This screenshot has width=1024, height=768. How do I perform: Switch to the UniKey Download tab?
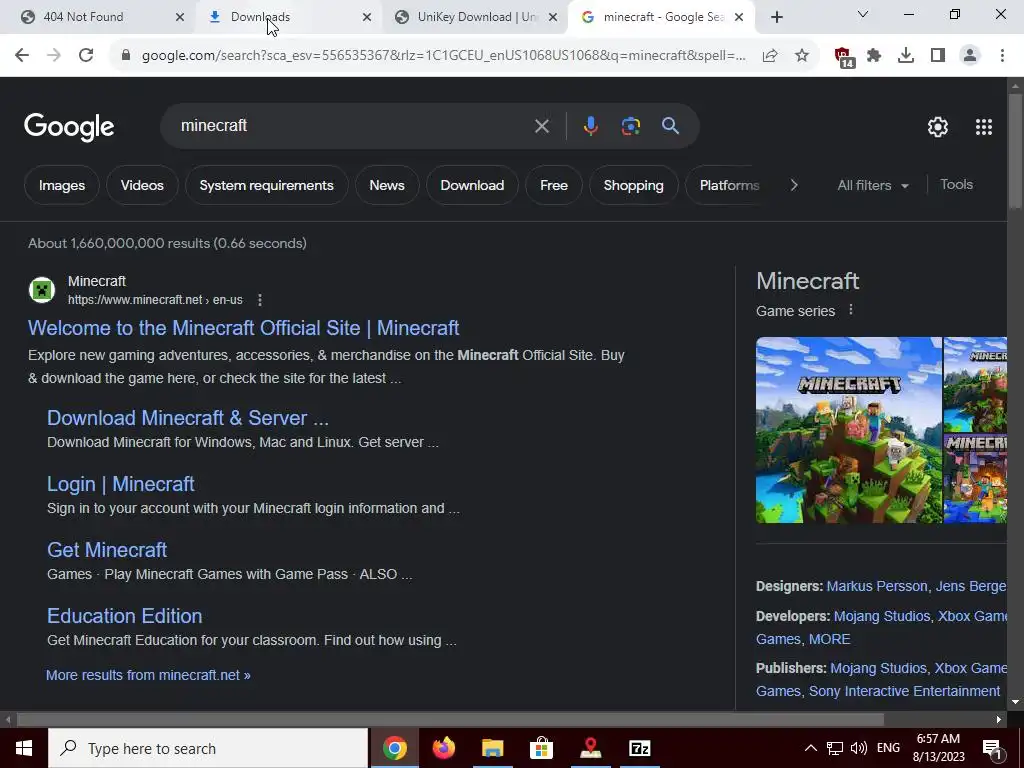pos(477,17)
